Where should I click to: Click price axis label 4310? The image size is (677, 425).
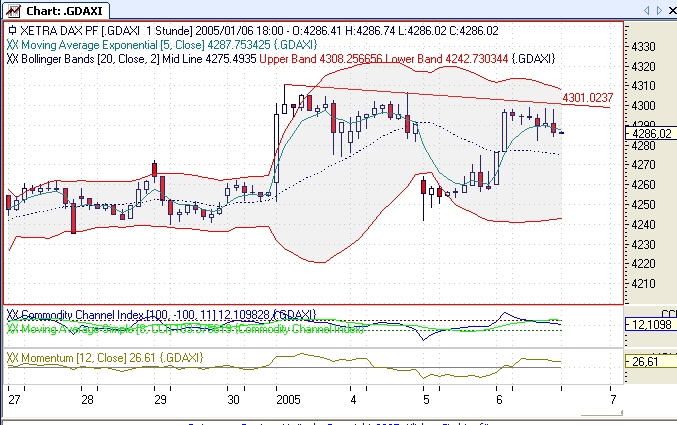643,86
